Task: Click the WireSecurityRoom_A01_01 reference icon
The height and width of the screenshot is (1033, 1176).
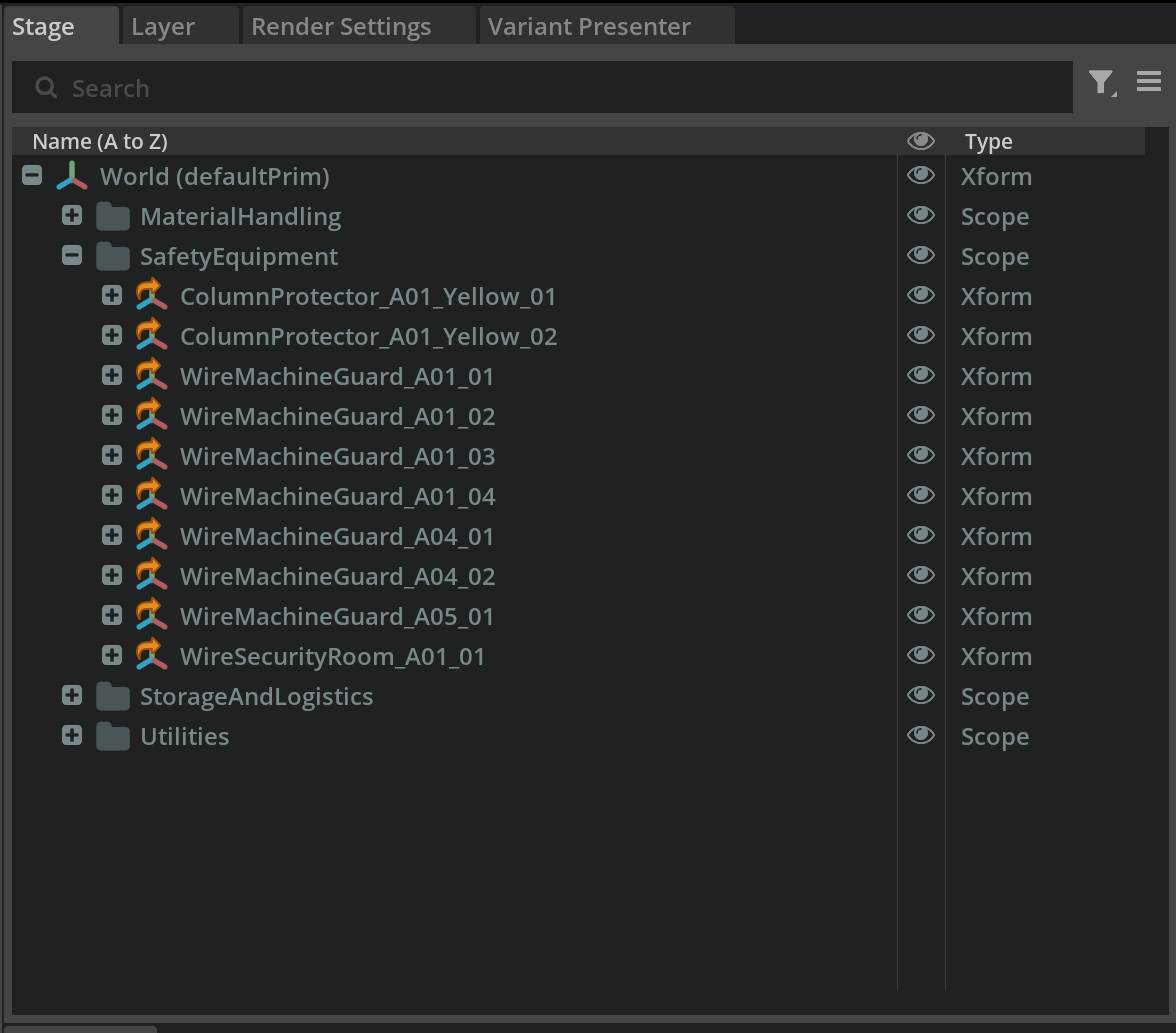Action: point(151,656)
